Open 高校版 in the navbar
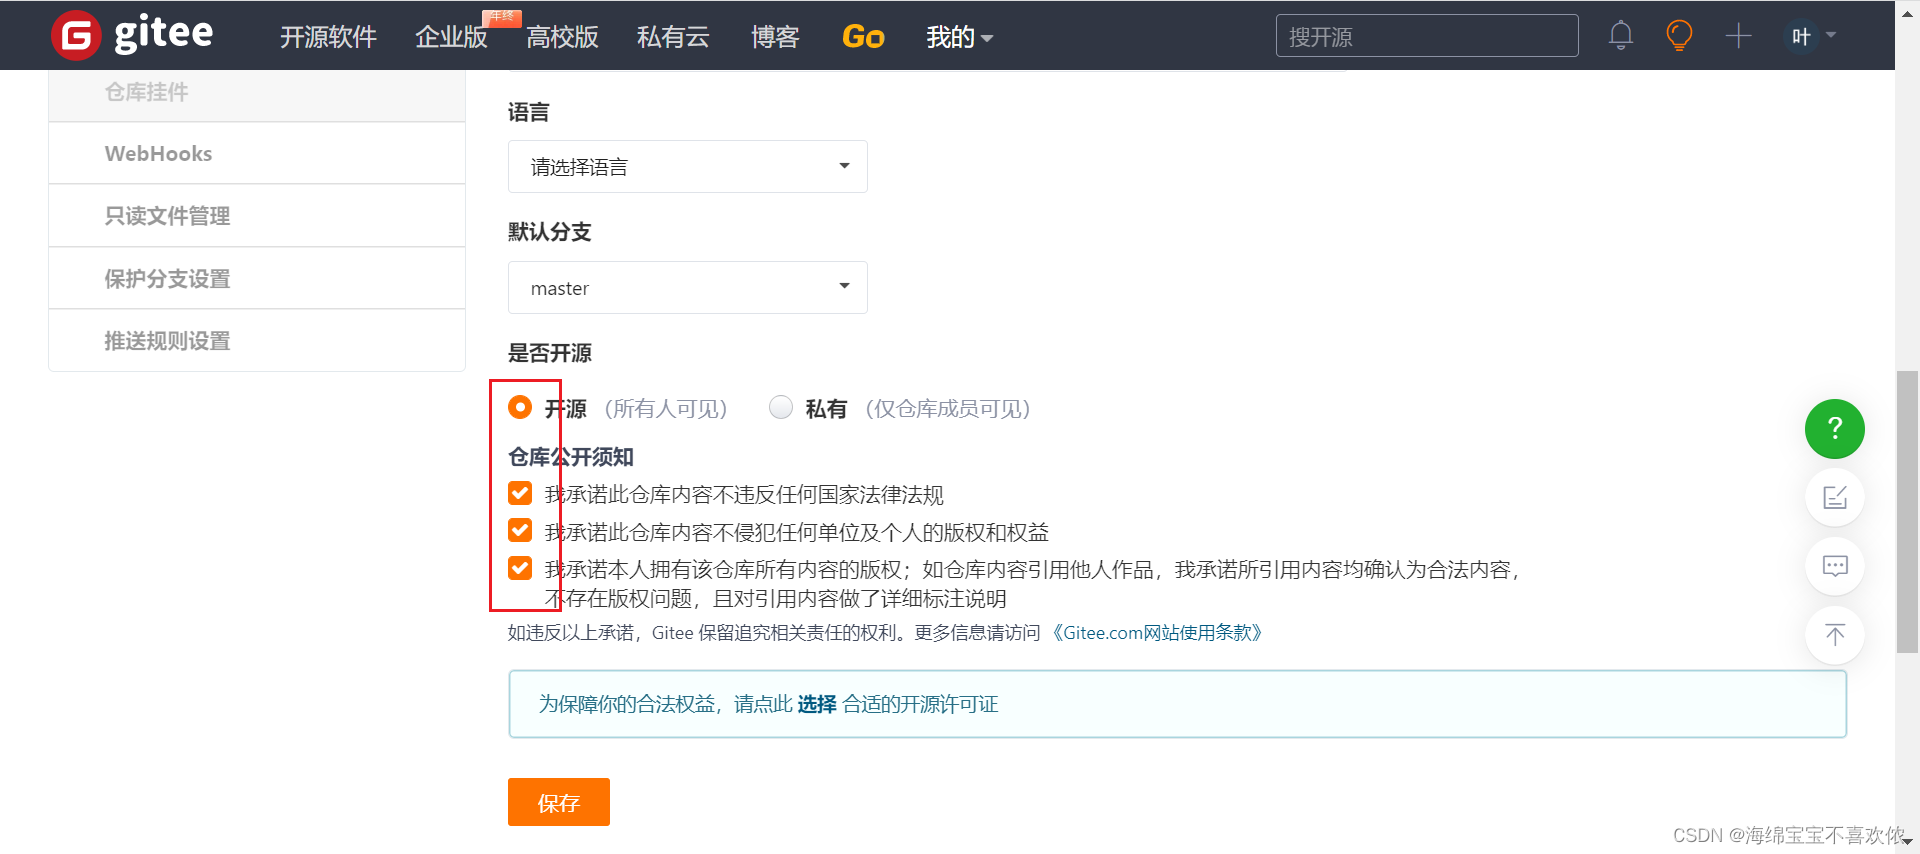1920x854 pixels. [x=562, y=37]
